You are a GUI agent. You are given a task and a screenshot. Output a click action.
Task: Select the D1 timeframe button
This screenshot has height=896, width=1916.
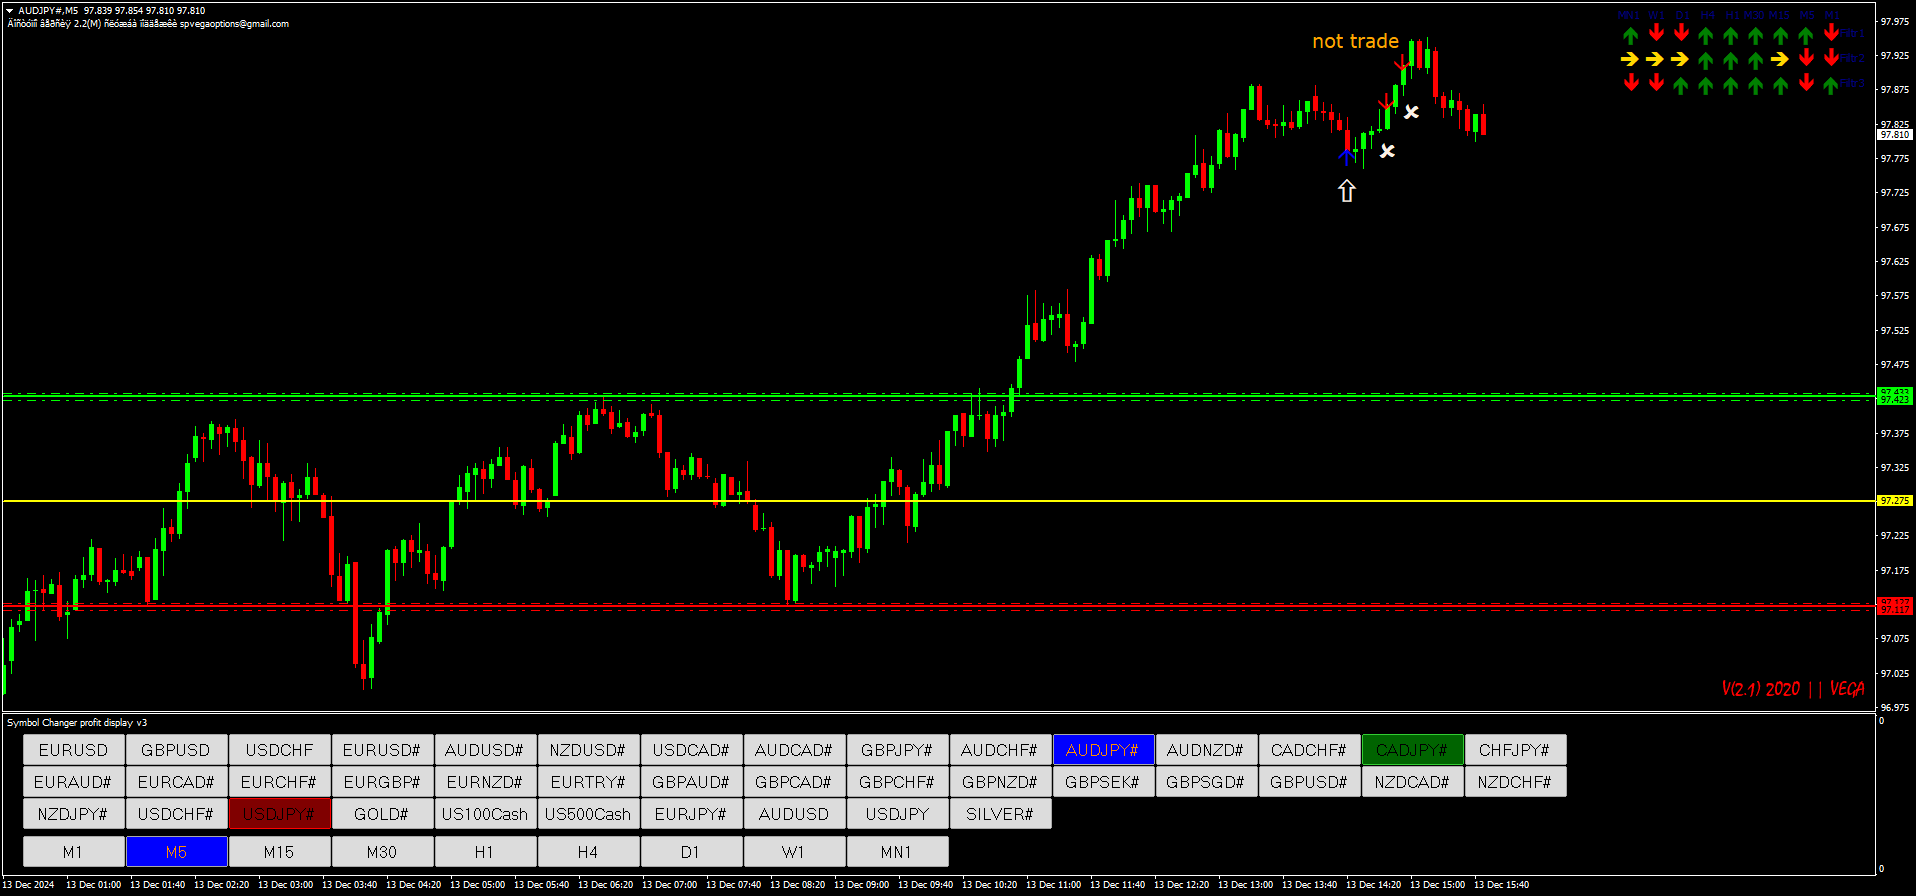tap(691, 852)
